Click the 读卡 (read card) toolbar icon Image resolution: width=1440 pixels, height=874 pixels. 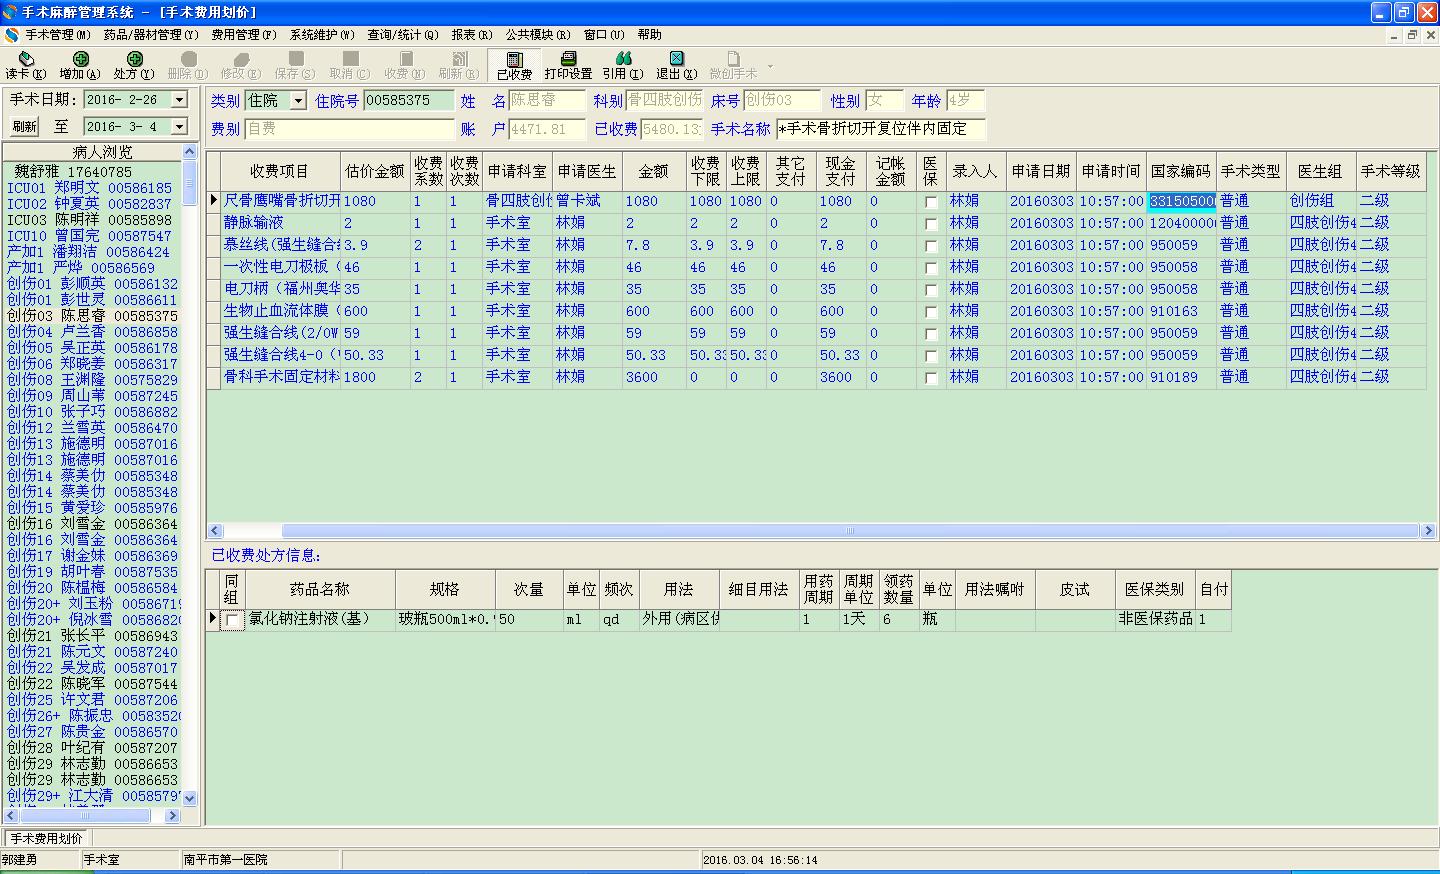[25, 60]
